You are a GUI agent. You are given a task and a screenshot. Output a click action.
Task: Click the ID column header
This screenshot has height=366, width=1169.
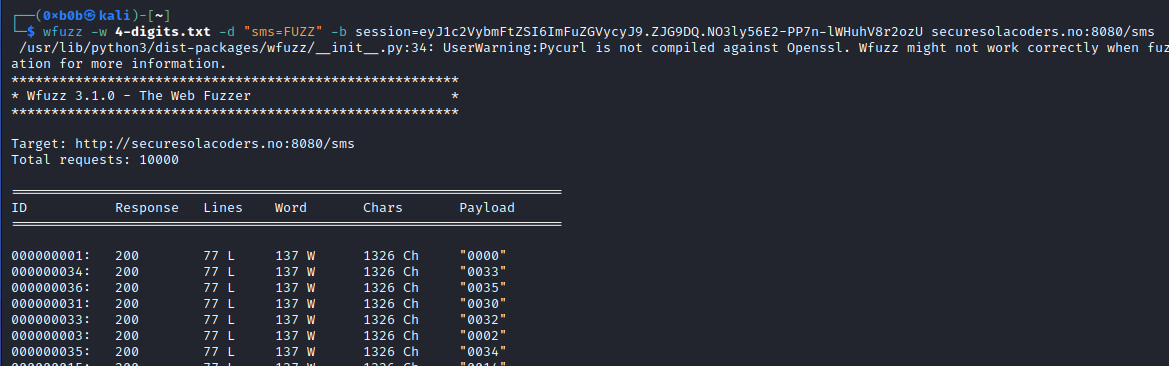[x=19, y=208]
